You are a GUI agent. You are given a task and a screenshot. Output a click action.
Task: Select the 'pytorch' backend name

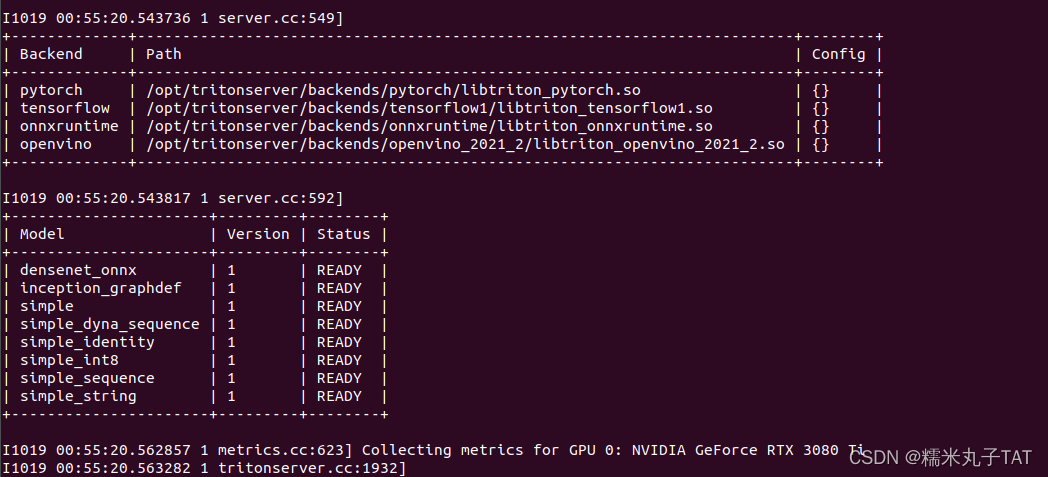[x=51, y=90]
